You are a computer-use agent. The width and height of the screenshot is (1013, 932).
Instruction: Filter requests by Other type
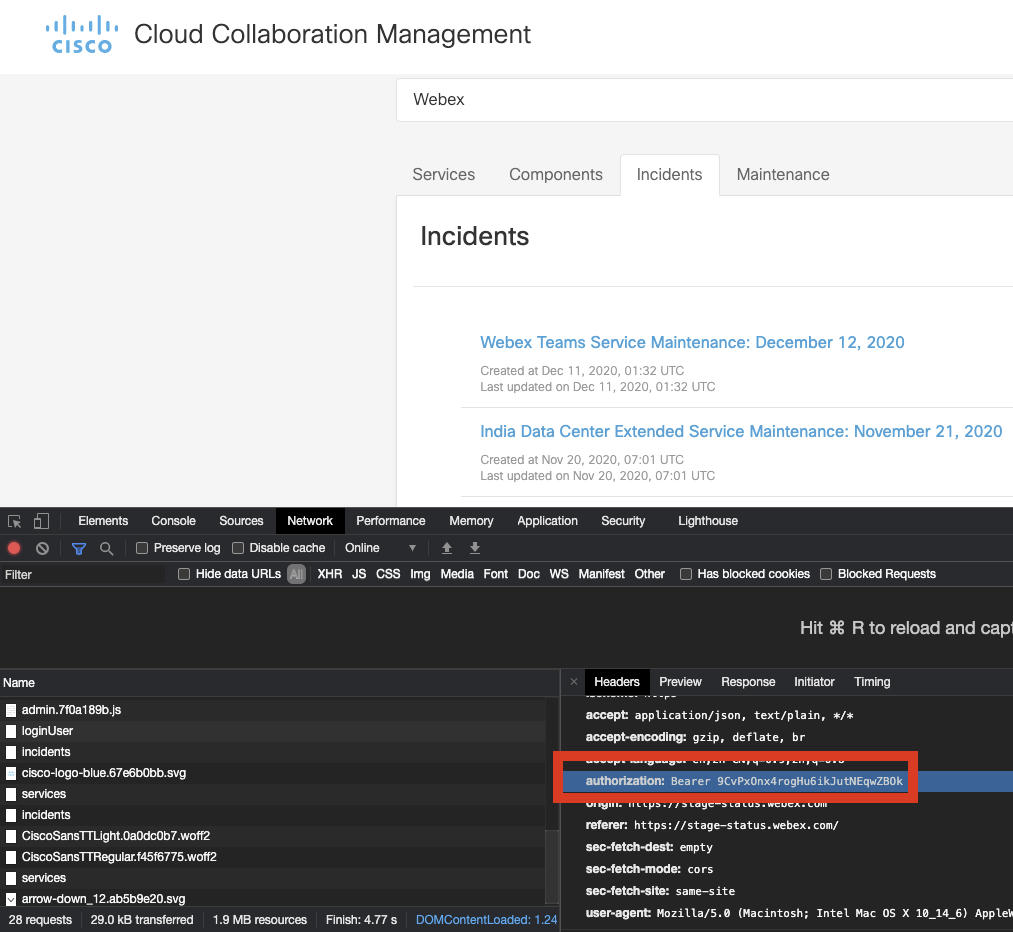(x=649, y=574)
